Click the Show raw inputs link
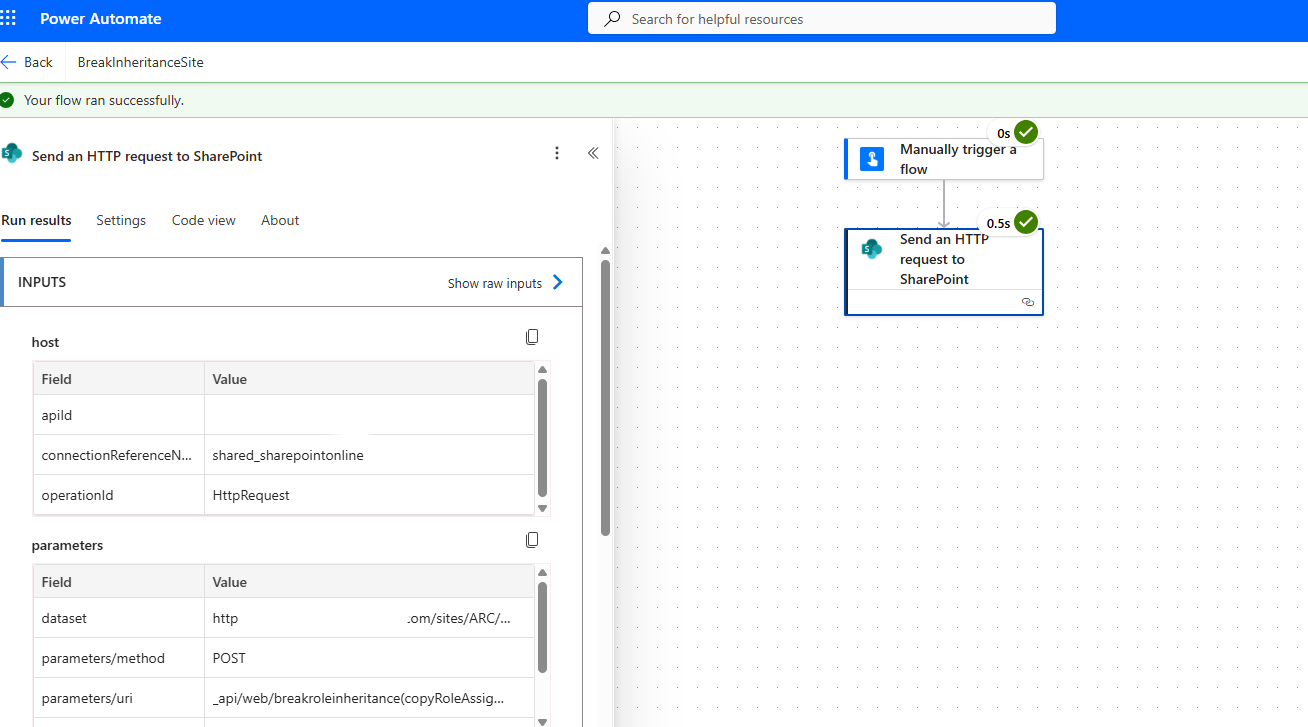 [494, 283]
